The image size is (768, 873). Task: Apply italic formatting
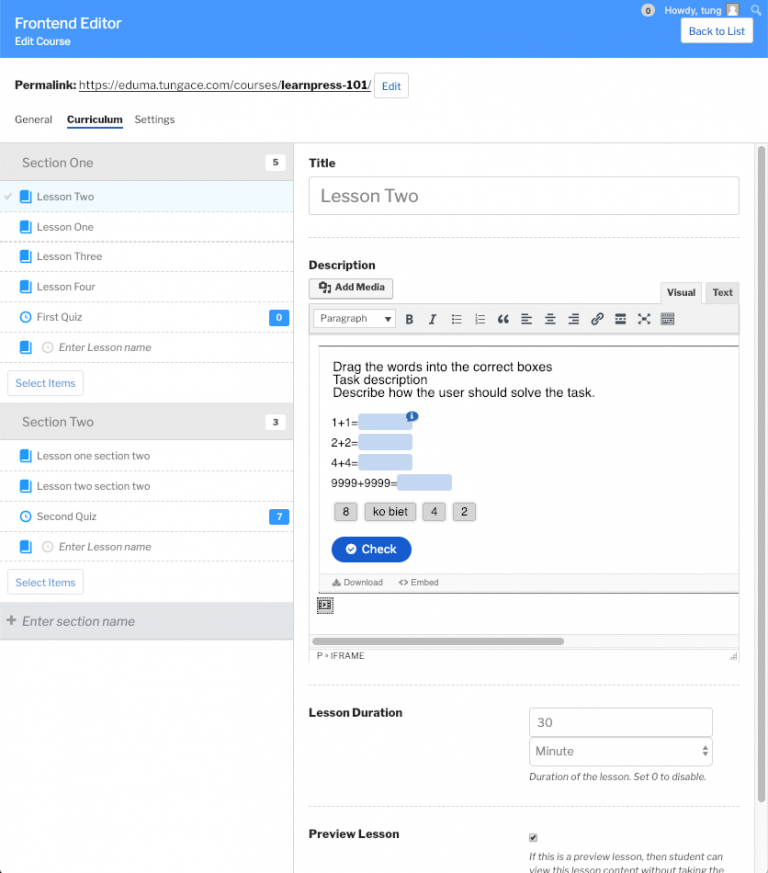432,319
